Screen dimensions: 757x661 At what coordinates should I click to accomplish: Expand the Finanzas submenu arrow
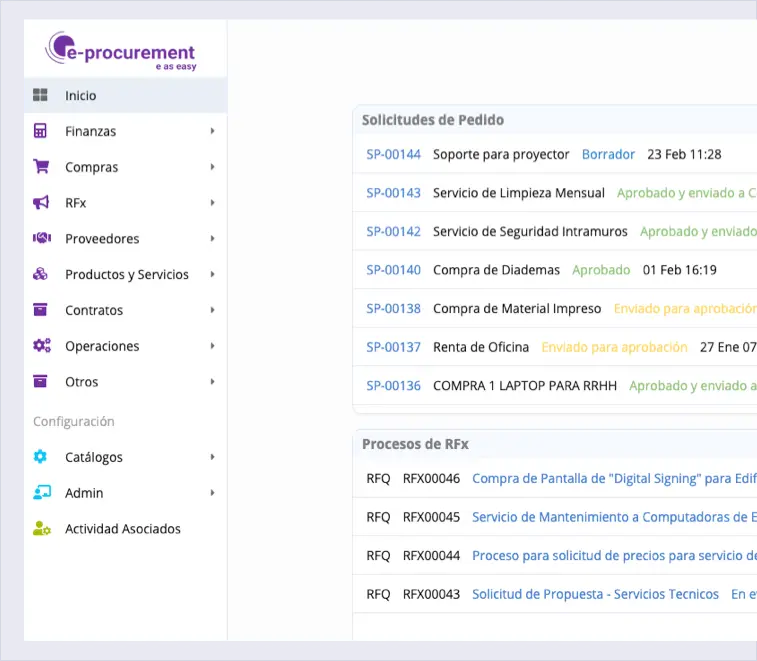[213, 131]
